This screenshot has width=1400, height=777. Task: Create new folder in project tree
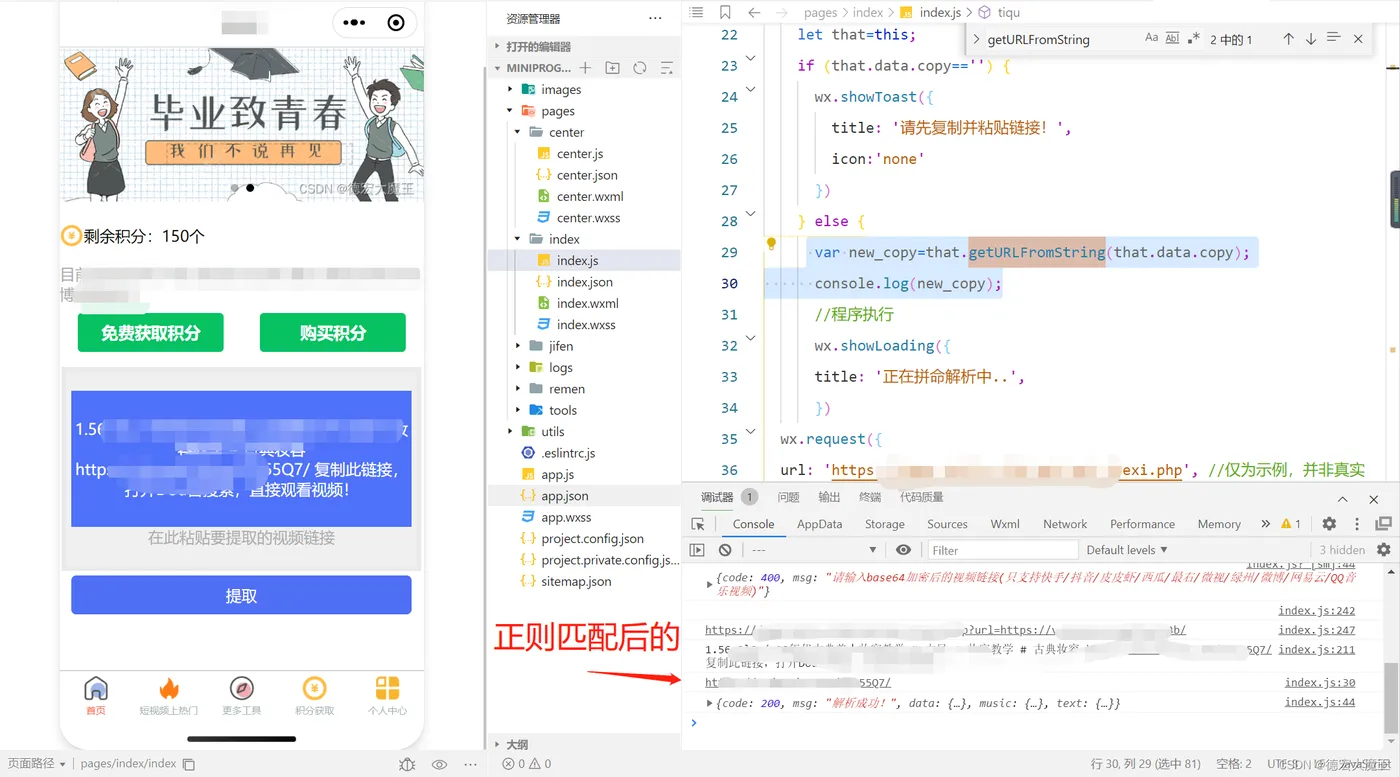pyautogui.click(x=612, y=68)
